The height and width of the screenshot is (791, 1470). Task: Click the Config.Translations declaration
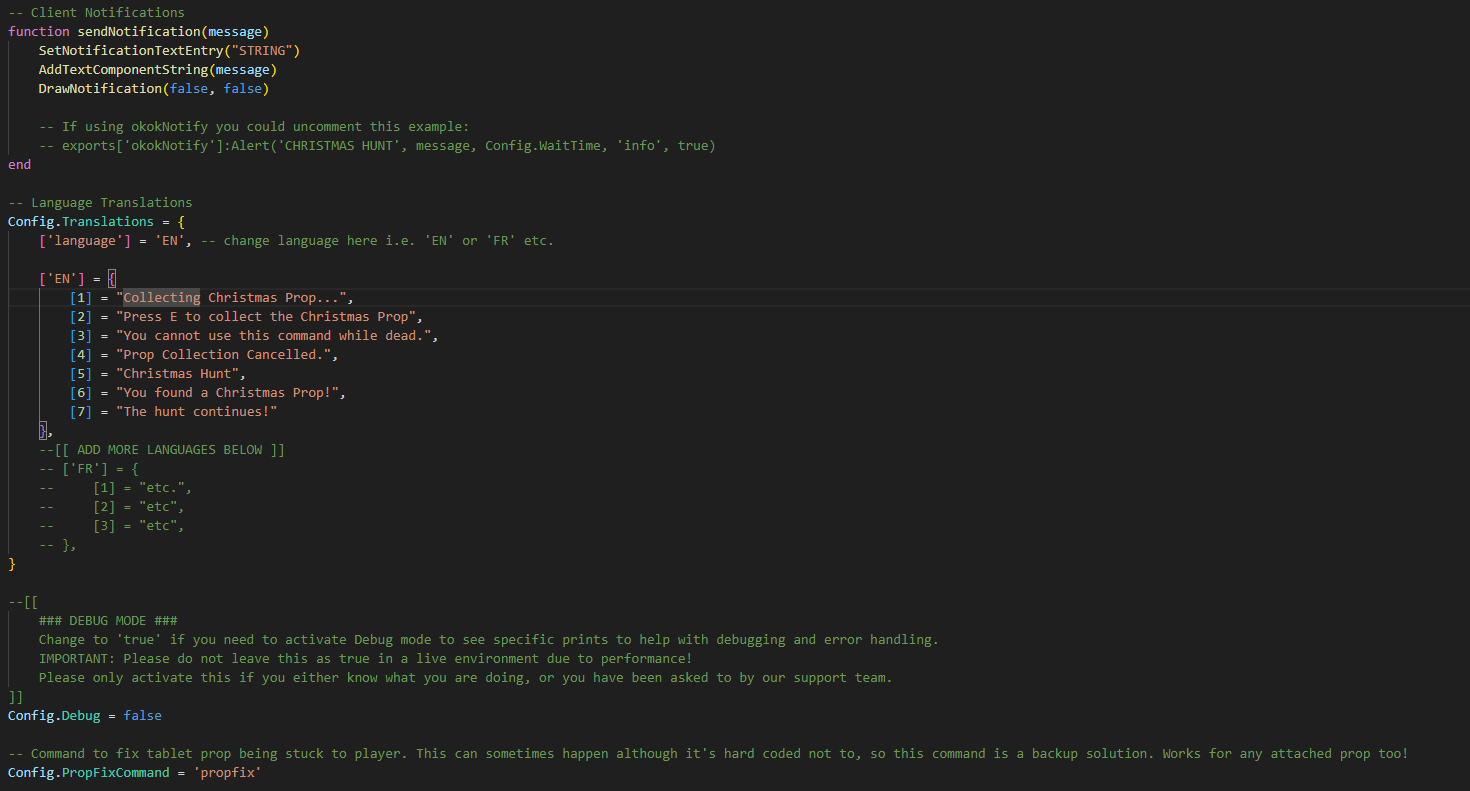(x=81, y=222)
